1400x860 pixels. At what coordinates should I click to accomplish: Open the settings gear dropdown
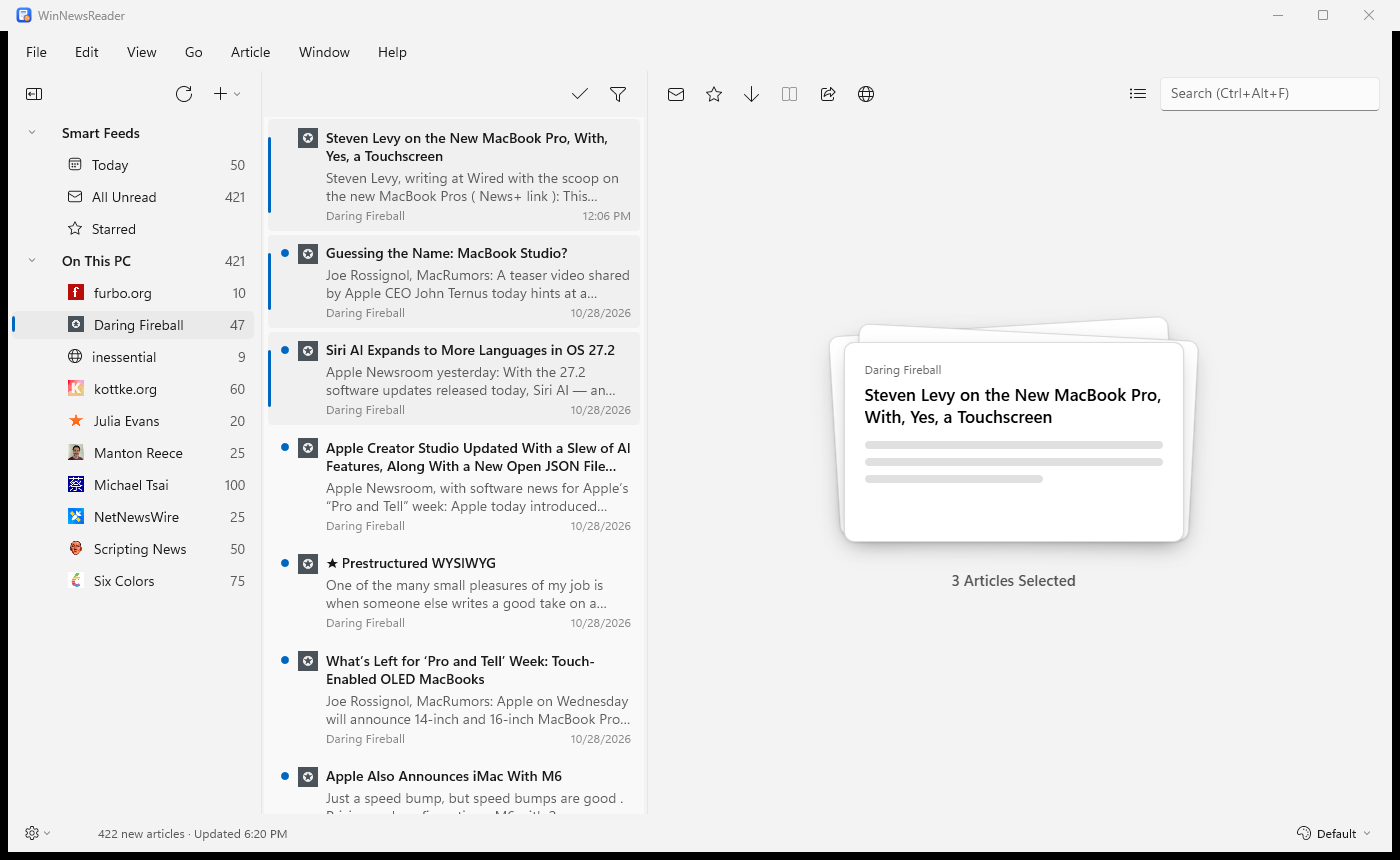38,833
